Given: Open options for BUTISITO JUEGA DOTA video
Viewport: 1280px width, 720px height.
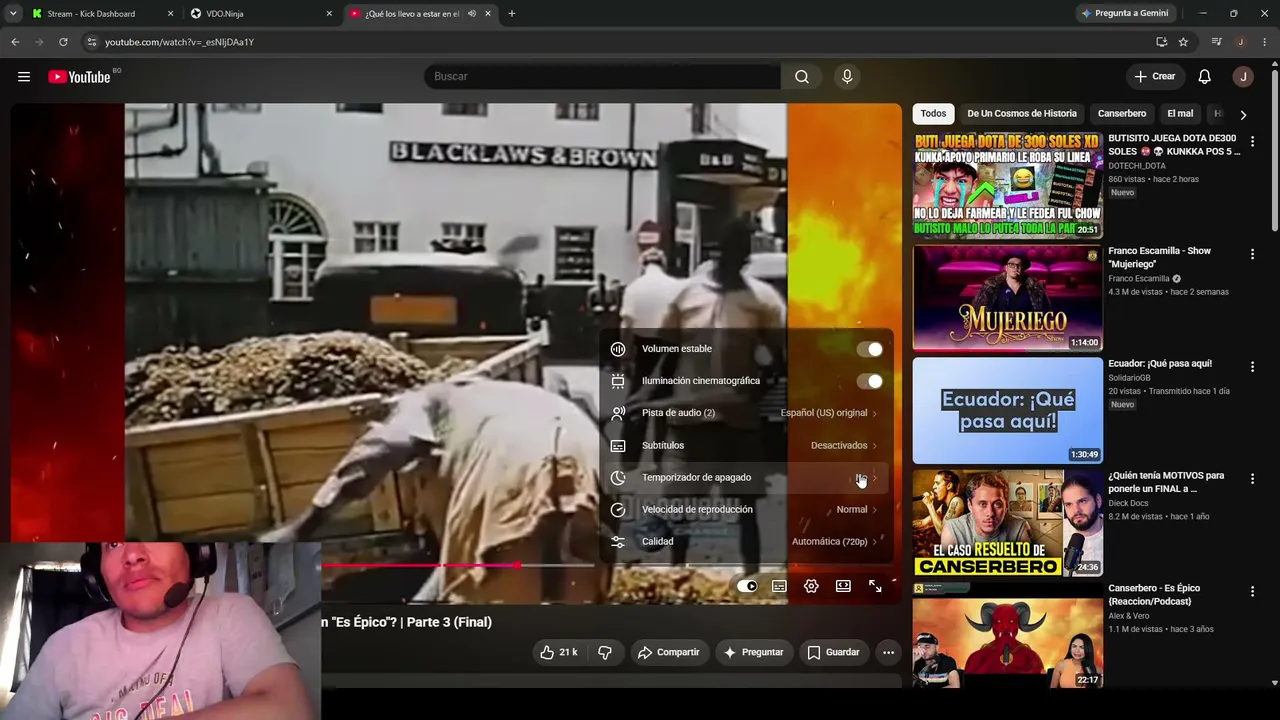Looking at the screenshot, I should (1252, 142).
